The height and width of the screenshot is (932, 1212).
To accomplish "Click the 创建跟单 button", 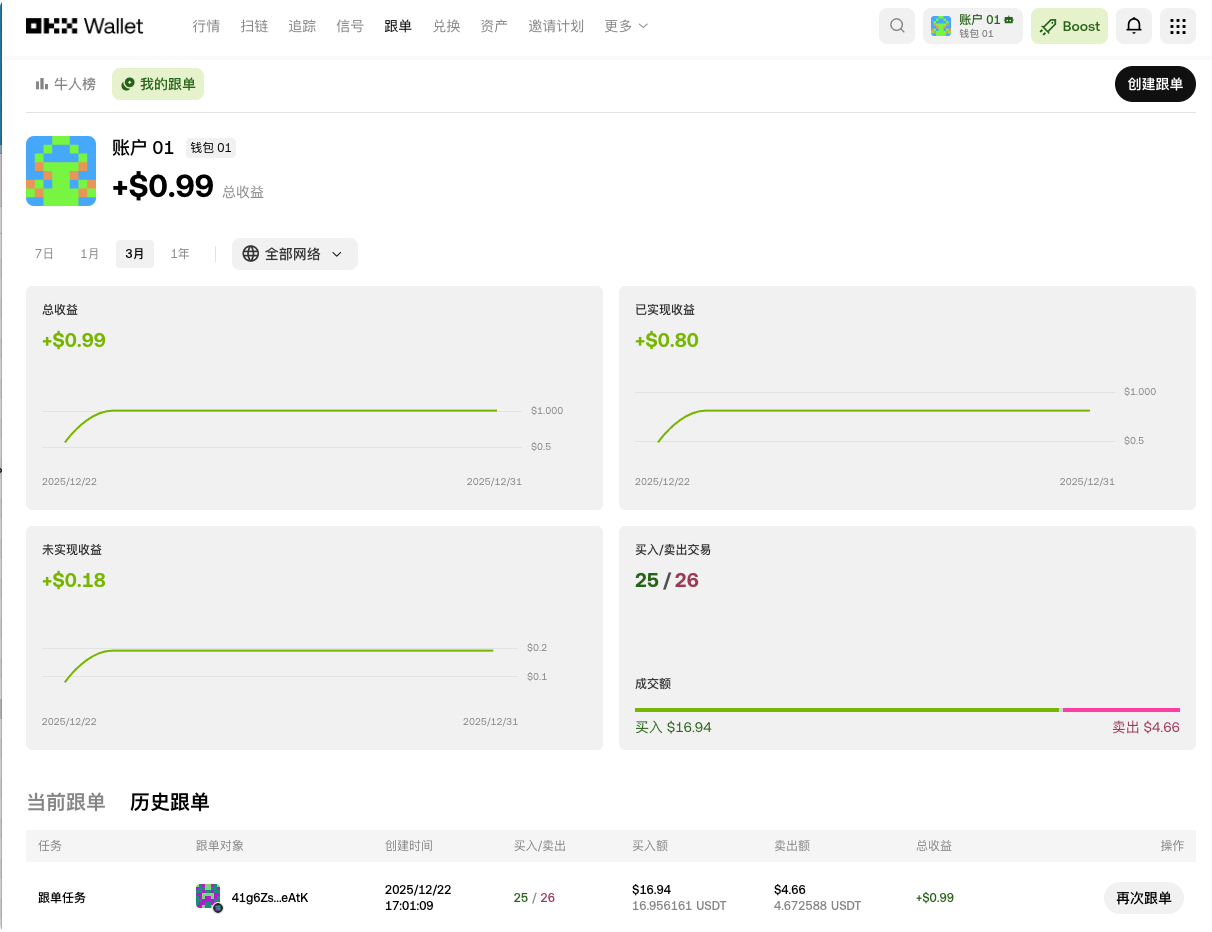I will tap(1154, 84).
